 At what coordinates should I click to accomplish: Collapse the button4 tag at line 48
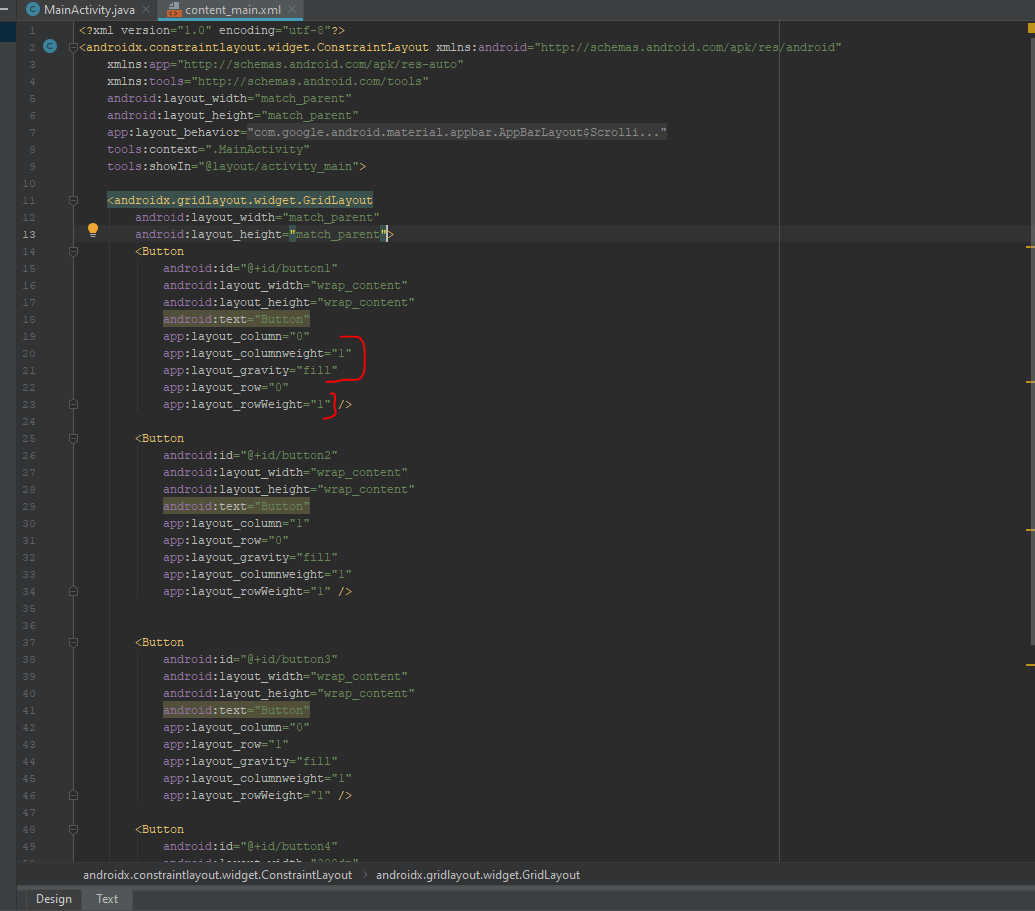point(73,828)
